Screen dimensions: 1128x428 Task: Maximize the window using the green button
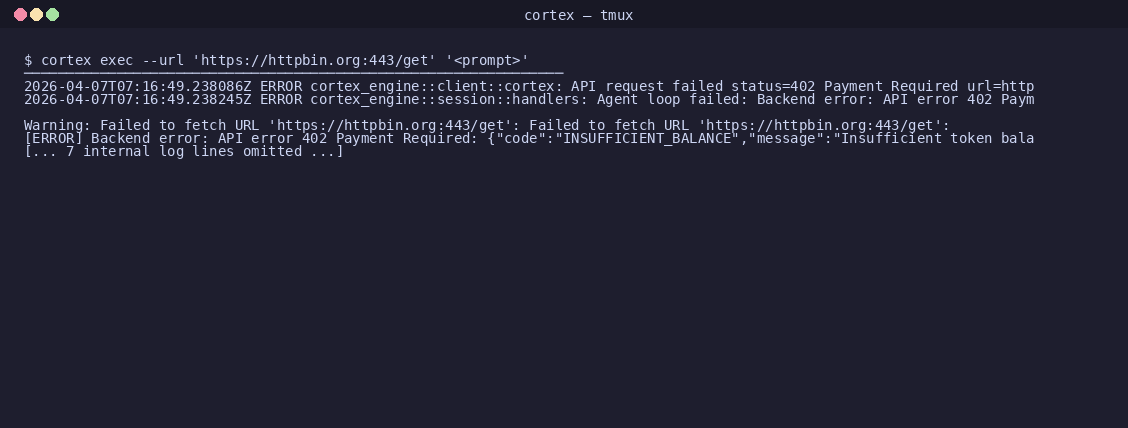52,14
